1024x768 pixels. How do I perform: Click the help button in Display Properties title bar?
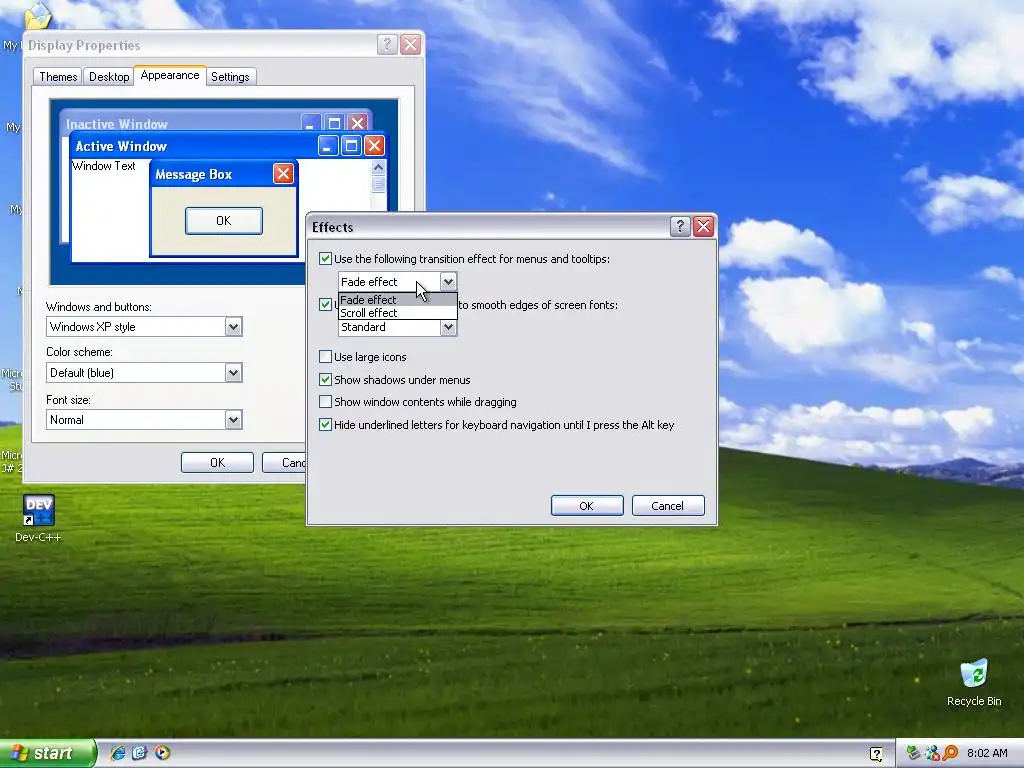click(387, 44)
